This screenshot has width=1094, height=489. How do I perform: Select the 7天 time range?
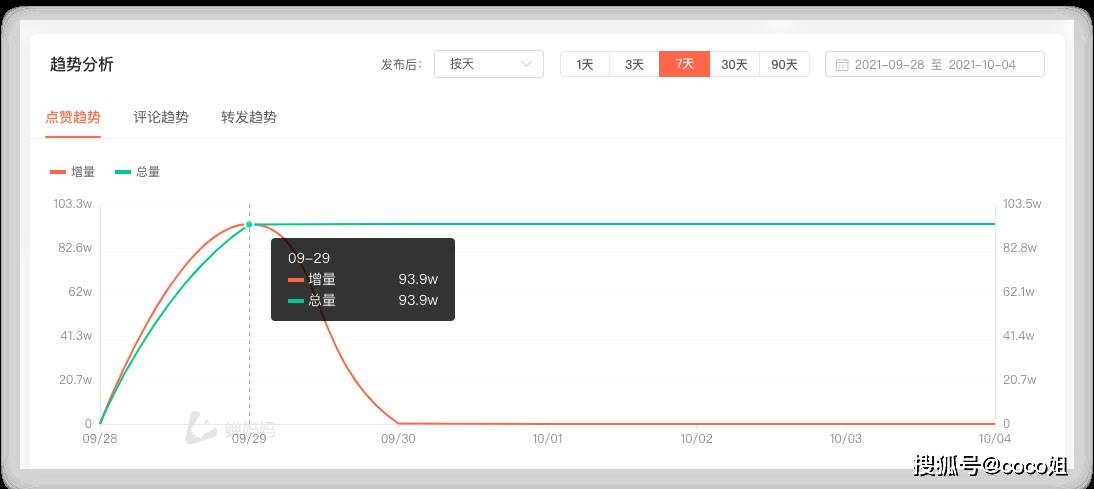click(684, 64)
